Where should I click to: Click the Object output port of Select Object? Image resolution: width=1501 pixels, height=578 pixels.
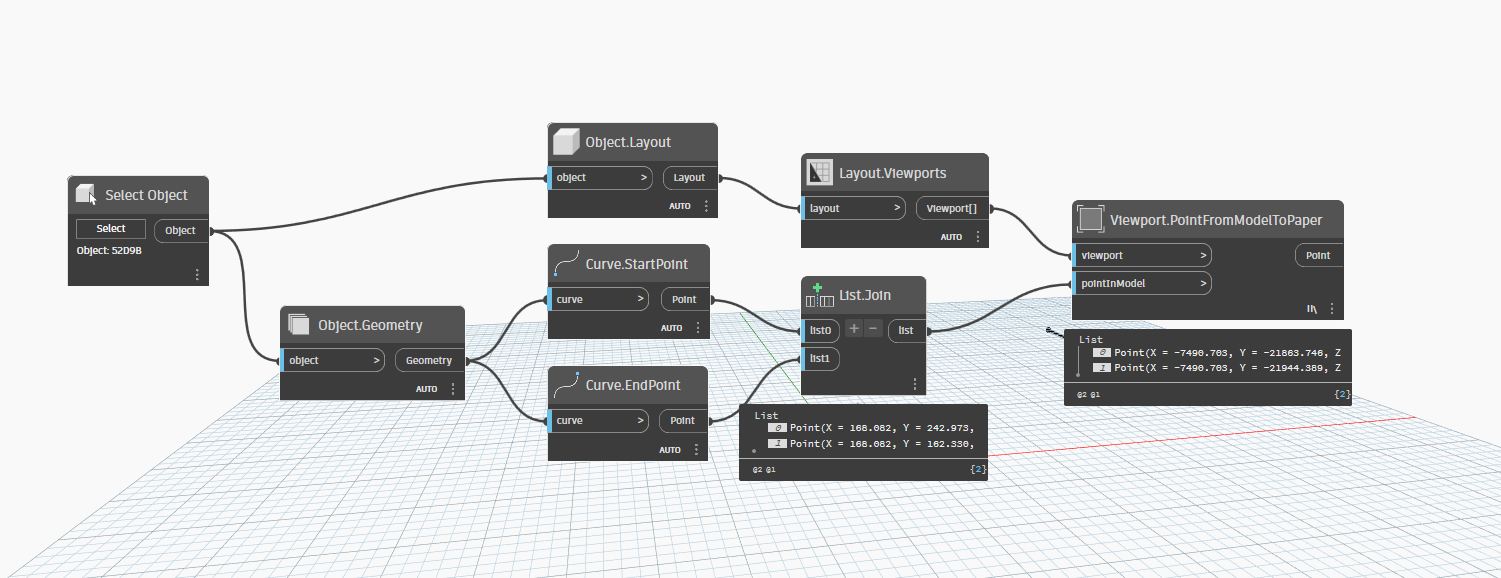(x=181, y=230)
